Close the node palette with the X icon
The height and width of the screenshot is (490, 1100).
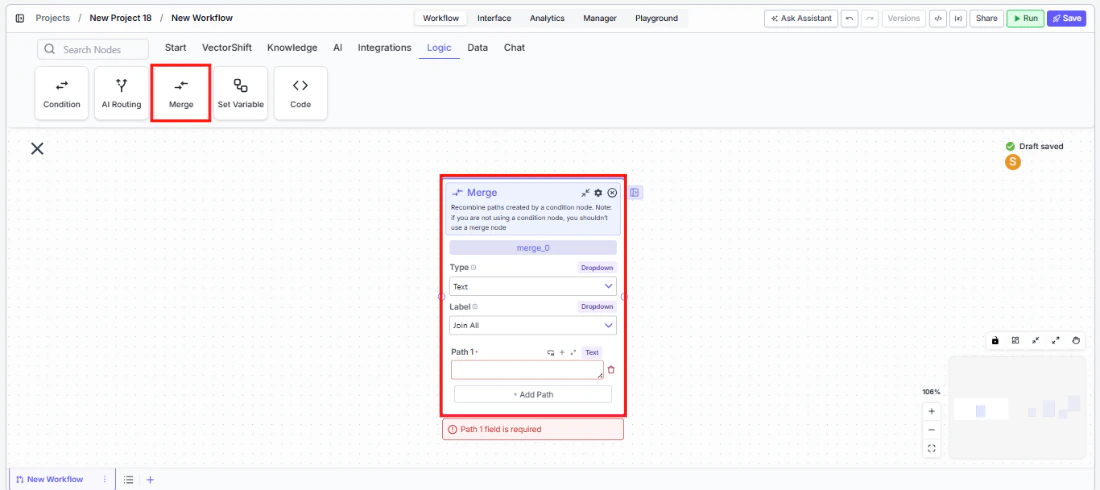[x=37, y=148]
